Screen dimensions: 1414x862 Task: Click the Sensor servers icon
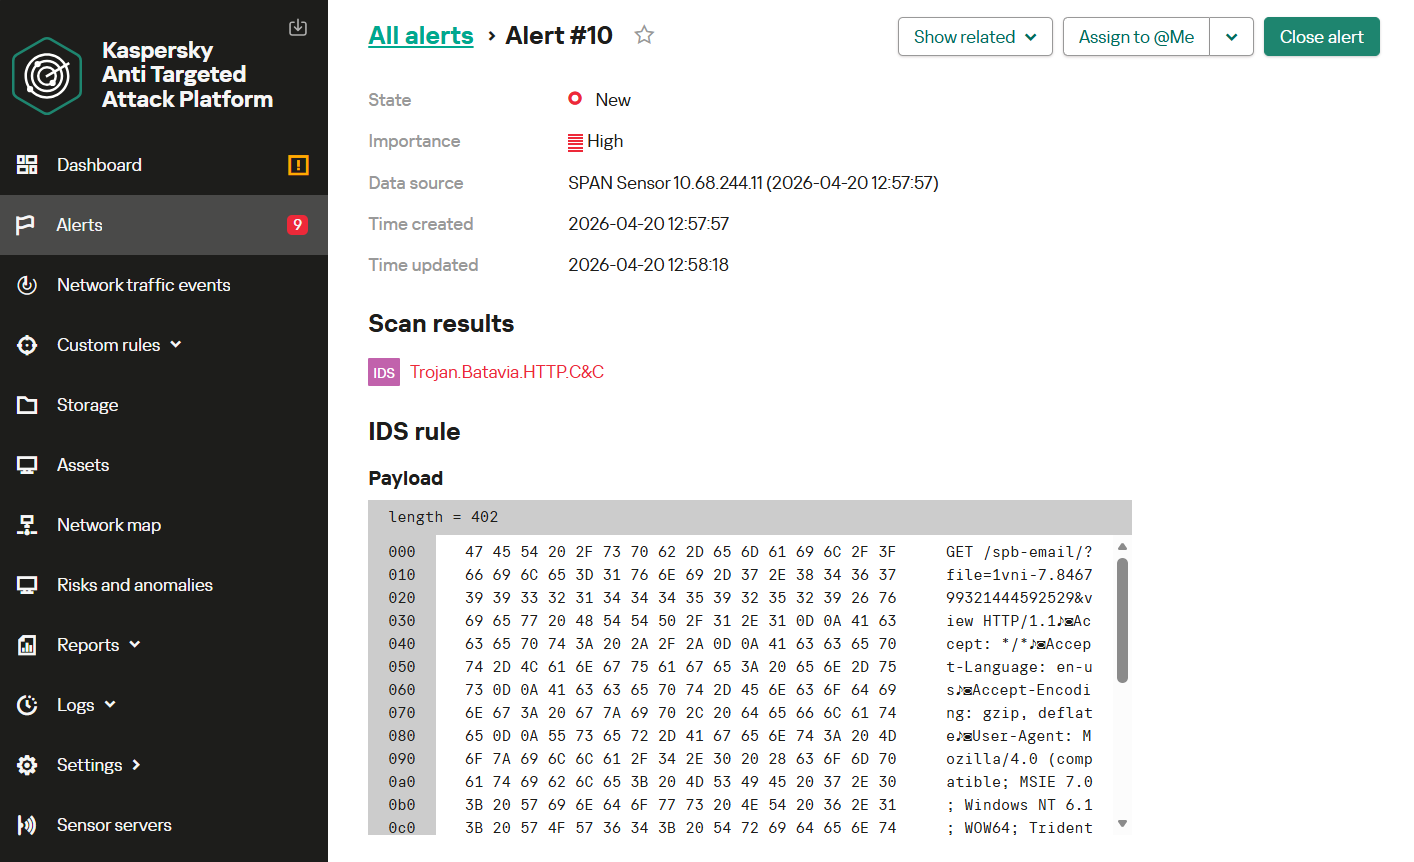pyautogui.click(x=27, y=825)
